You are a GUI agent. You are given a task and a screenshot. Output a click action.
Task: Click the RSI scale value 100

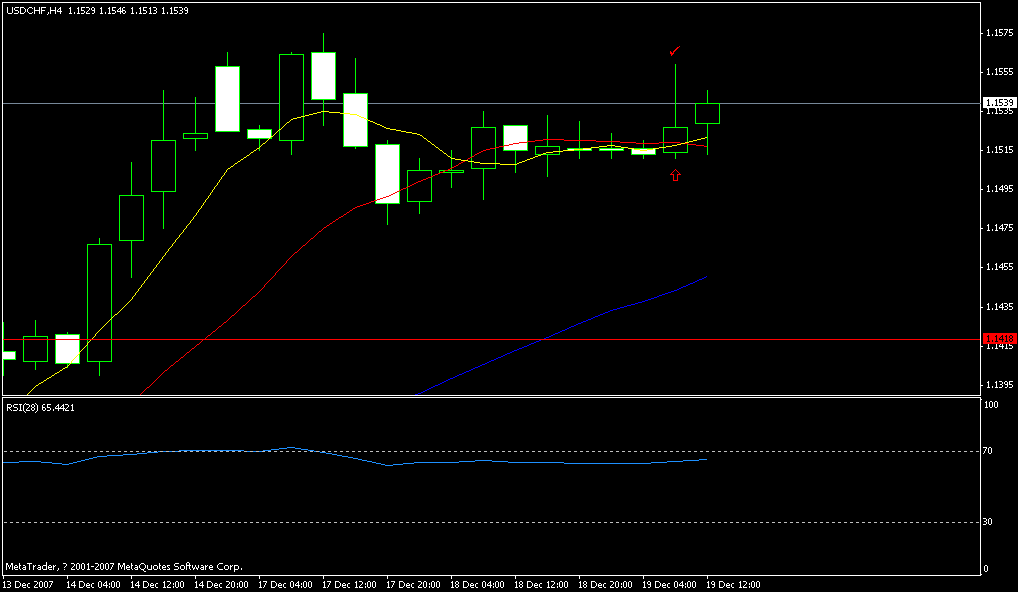click(x=991, y=404)
